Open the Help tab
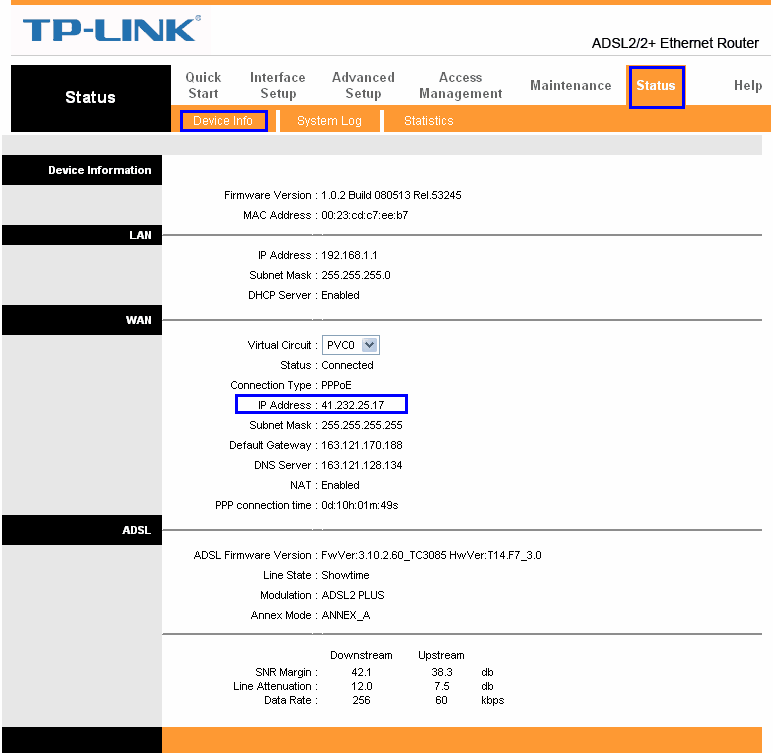Viewport: 773px width, 753px height. tap(748, 85)
